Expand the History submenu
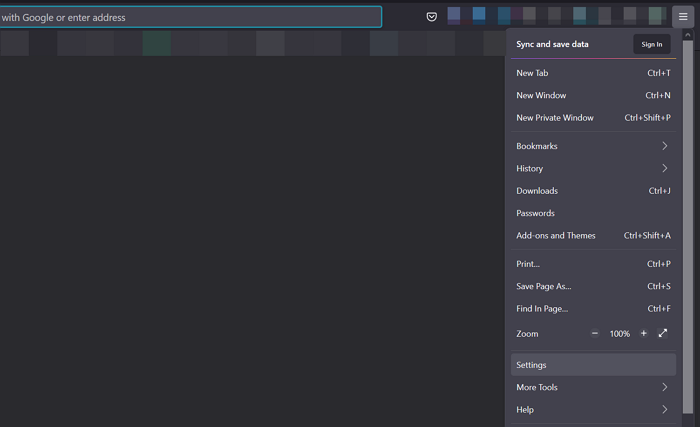 point(593,168)
